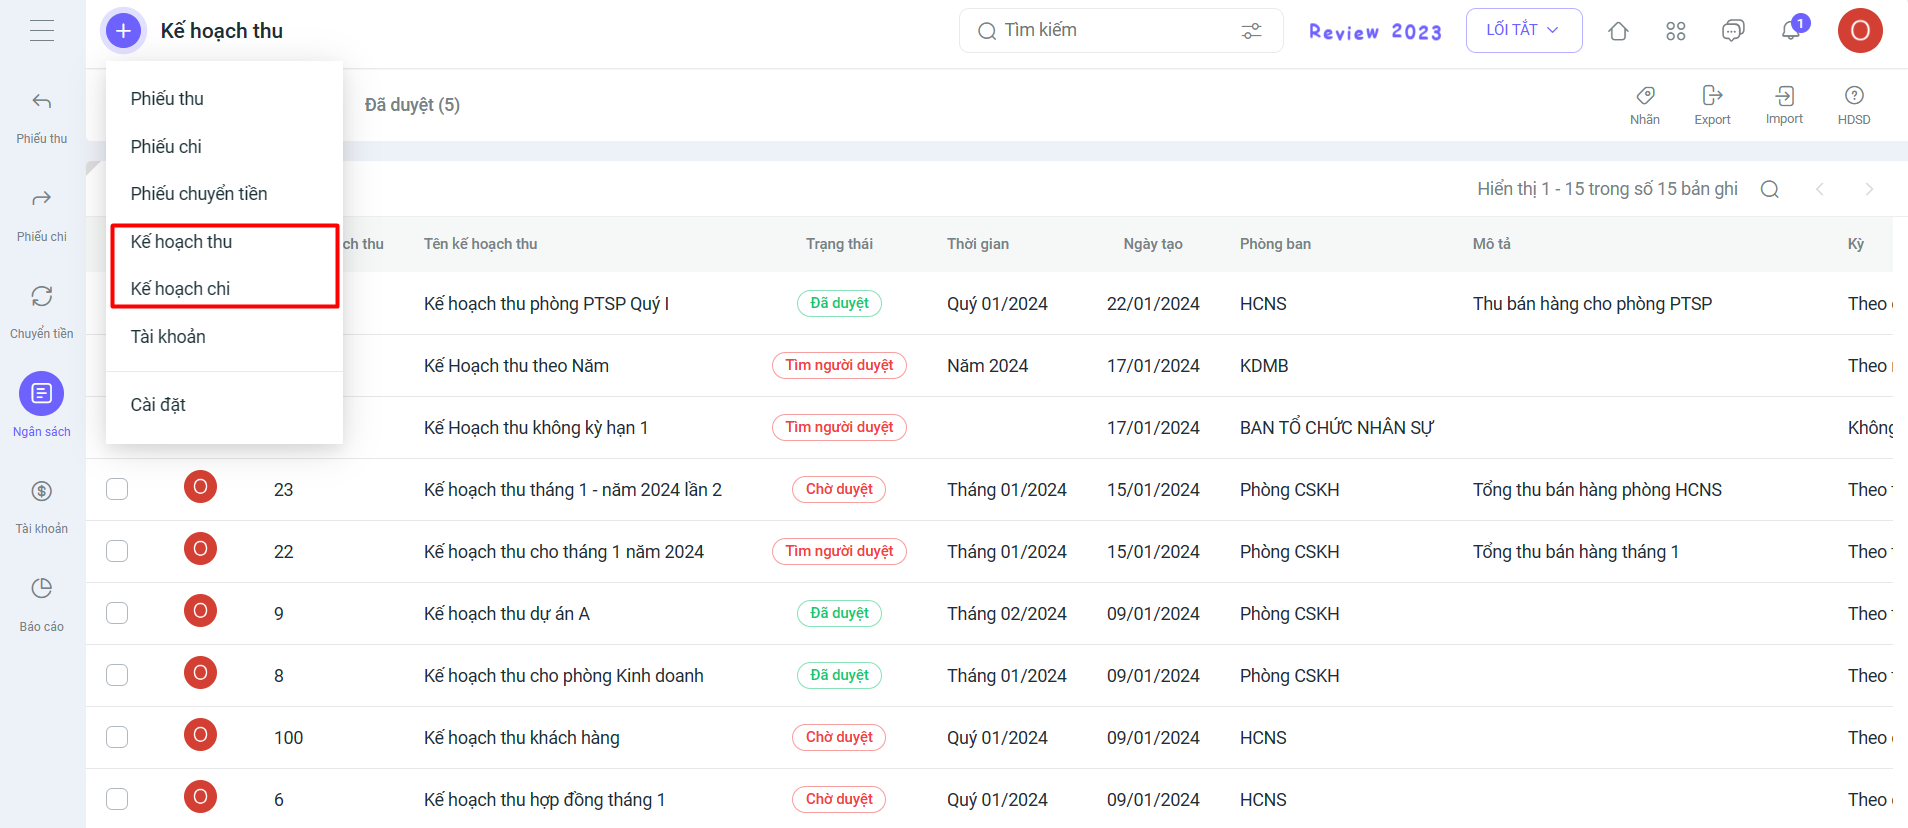Select Kế hoạch chi menu item
This screenshot has width=1908, height=828.
pos(180,289)
